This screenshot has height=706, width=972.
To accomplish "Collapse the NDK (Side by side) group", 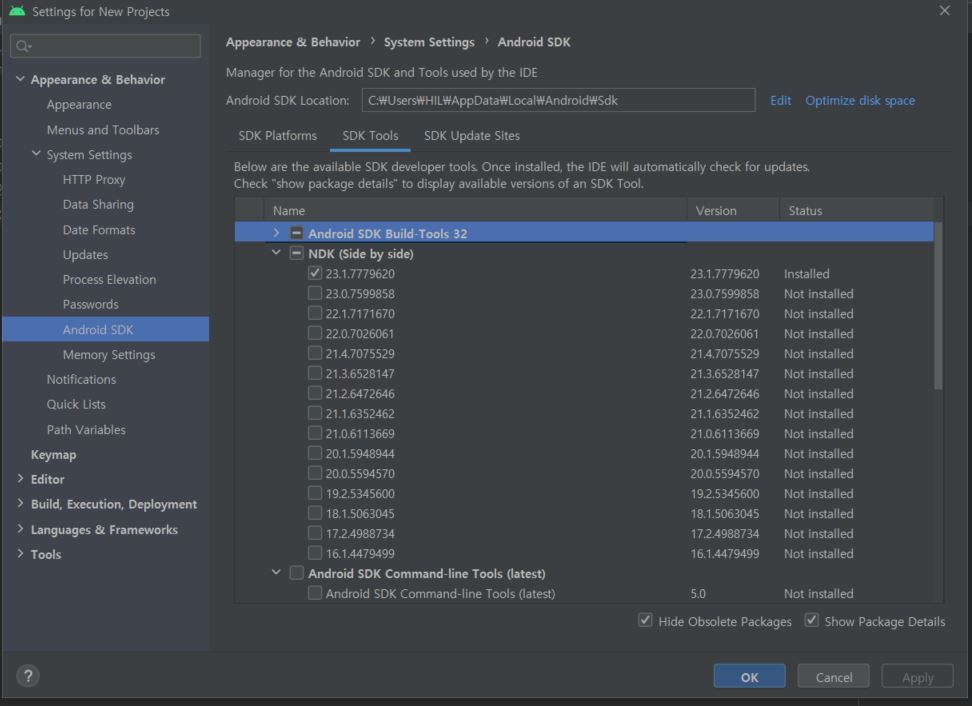I will [x=276, y=252].
